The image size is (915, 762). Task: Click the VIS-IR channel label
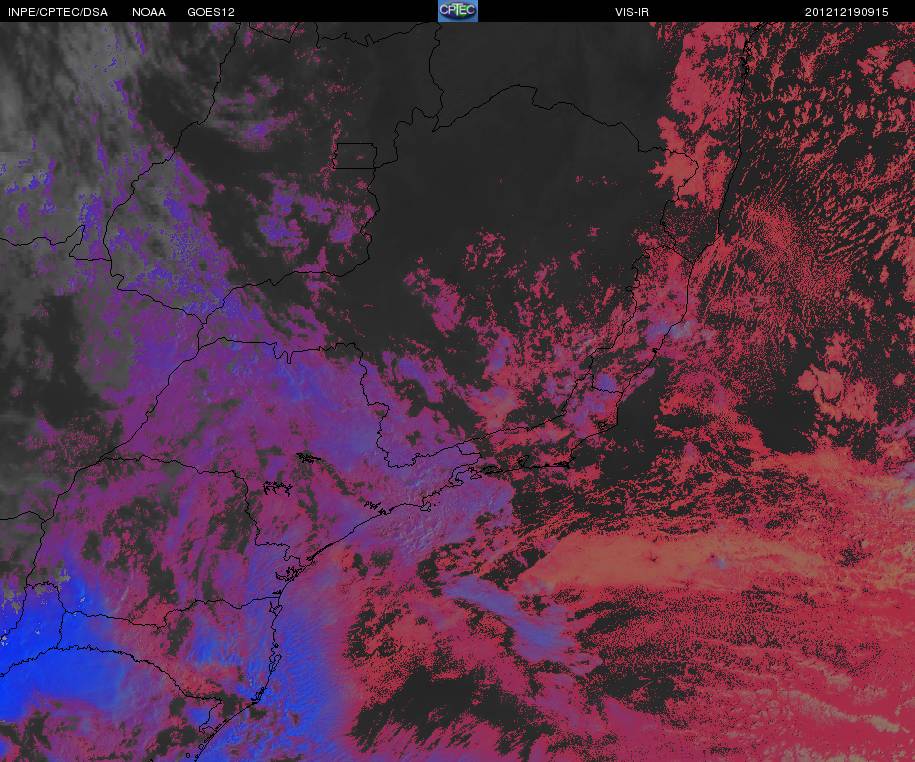pos(631,12)
